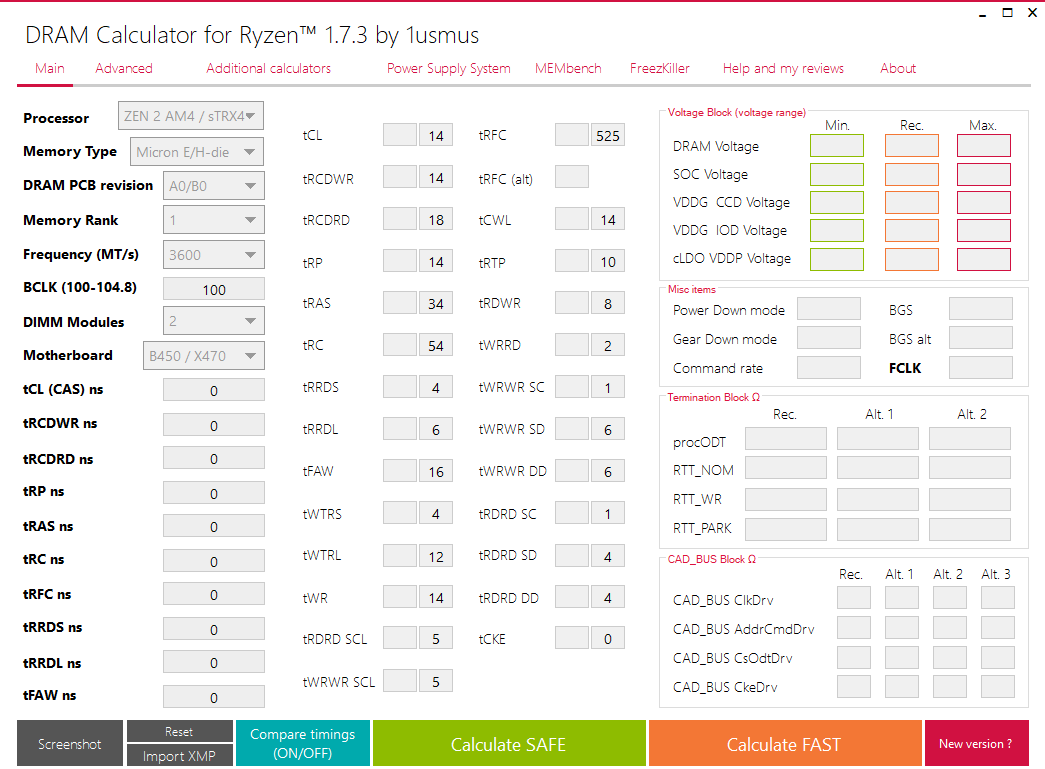Click the tWTRL timing value 12
This screenshot has height=769, width=1045.
pos(436,556)
